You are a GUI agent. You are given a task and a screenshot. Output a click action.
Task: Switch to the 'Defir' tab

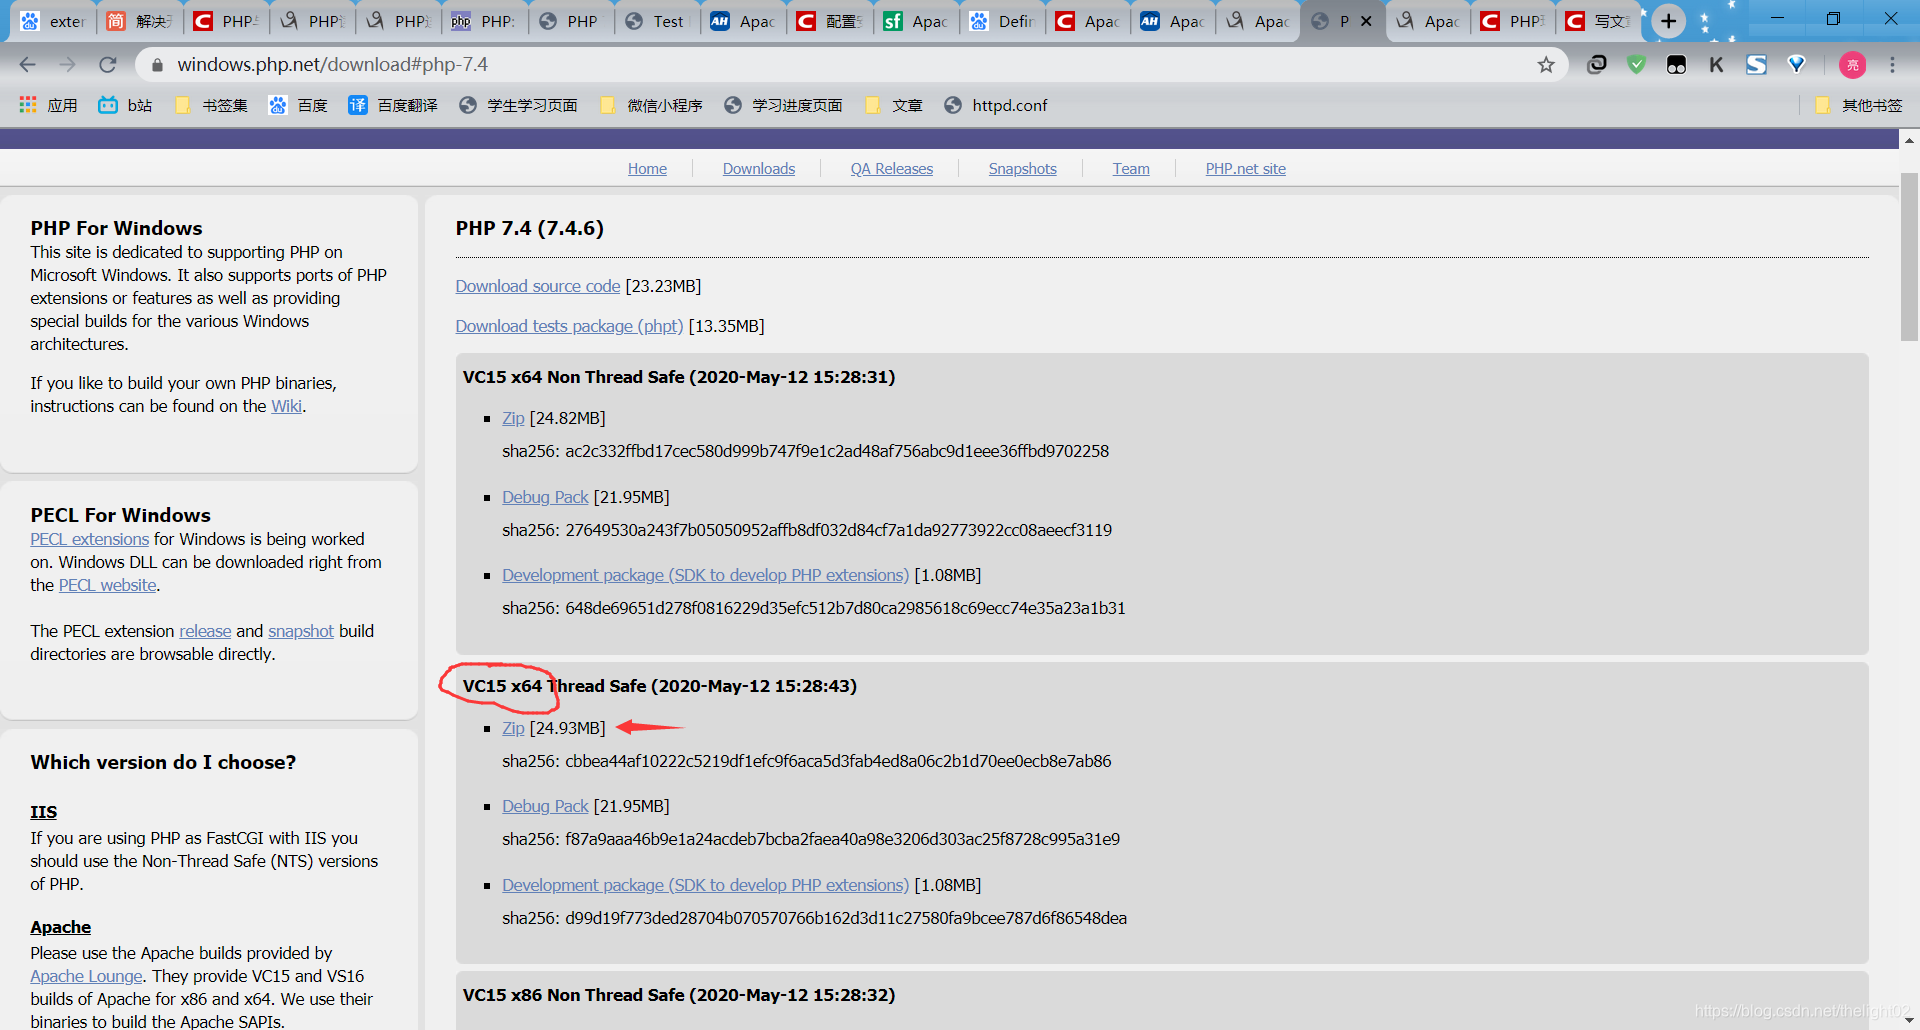tap(1001, 21)
